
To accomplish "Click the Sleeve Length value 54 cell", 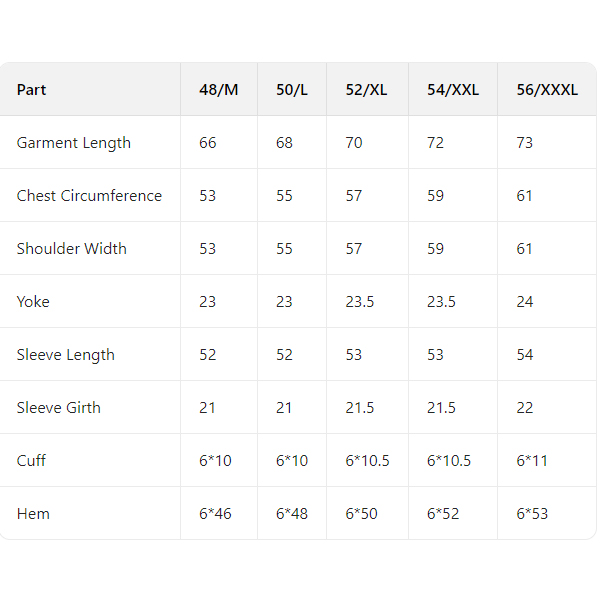I will click(525, 355).
